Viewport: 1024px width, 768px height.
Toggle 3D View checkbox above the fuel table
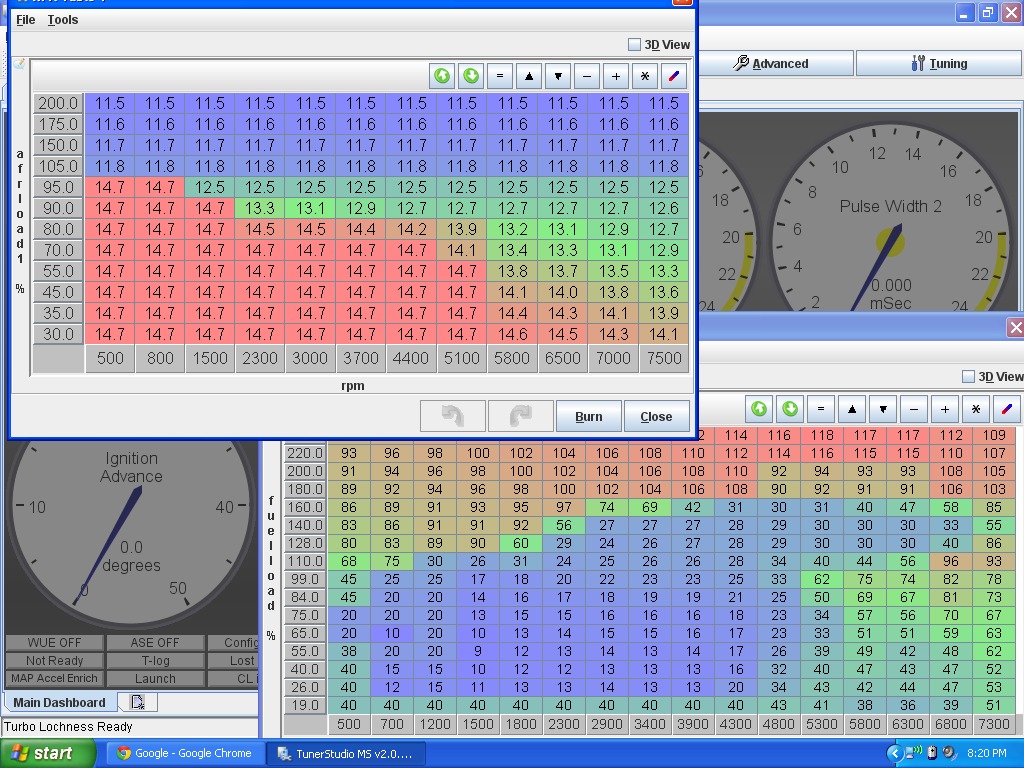point(968,376)
